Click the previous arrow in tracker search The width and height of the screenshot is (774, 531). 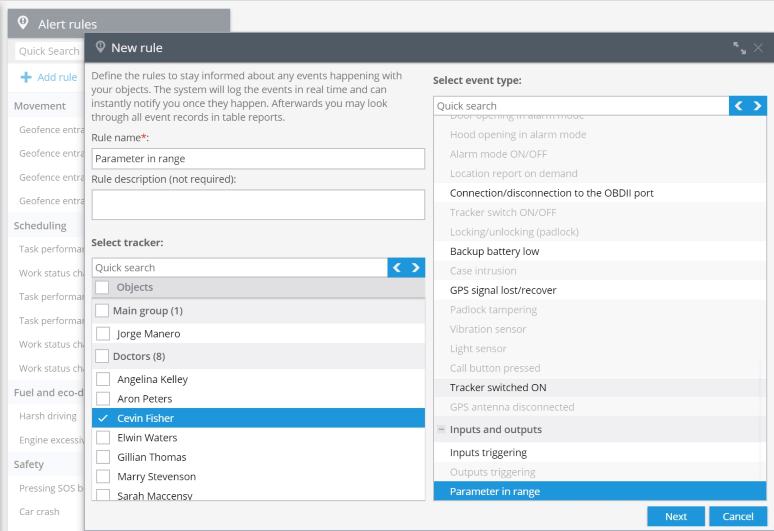click(397, 267)
